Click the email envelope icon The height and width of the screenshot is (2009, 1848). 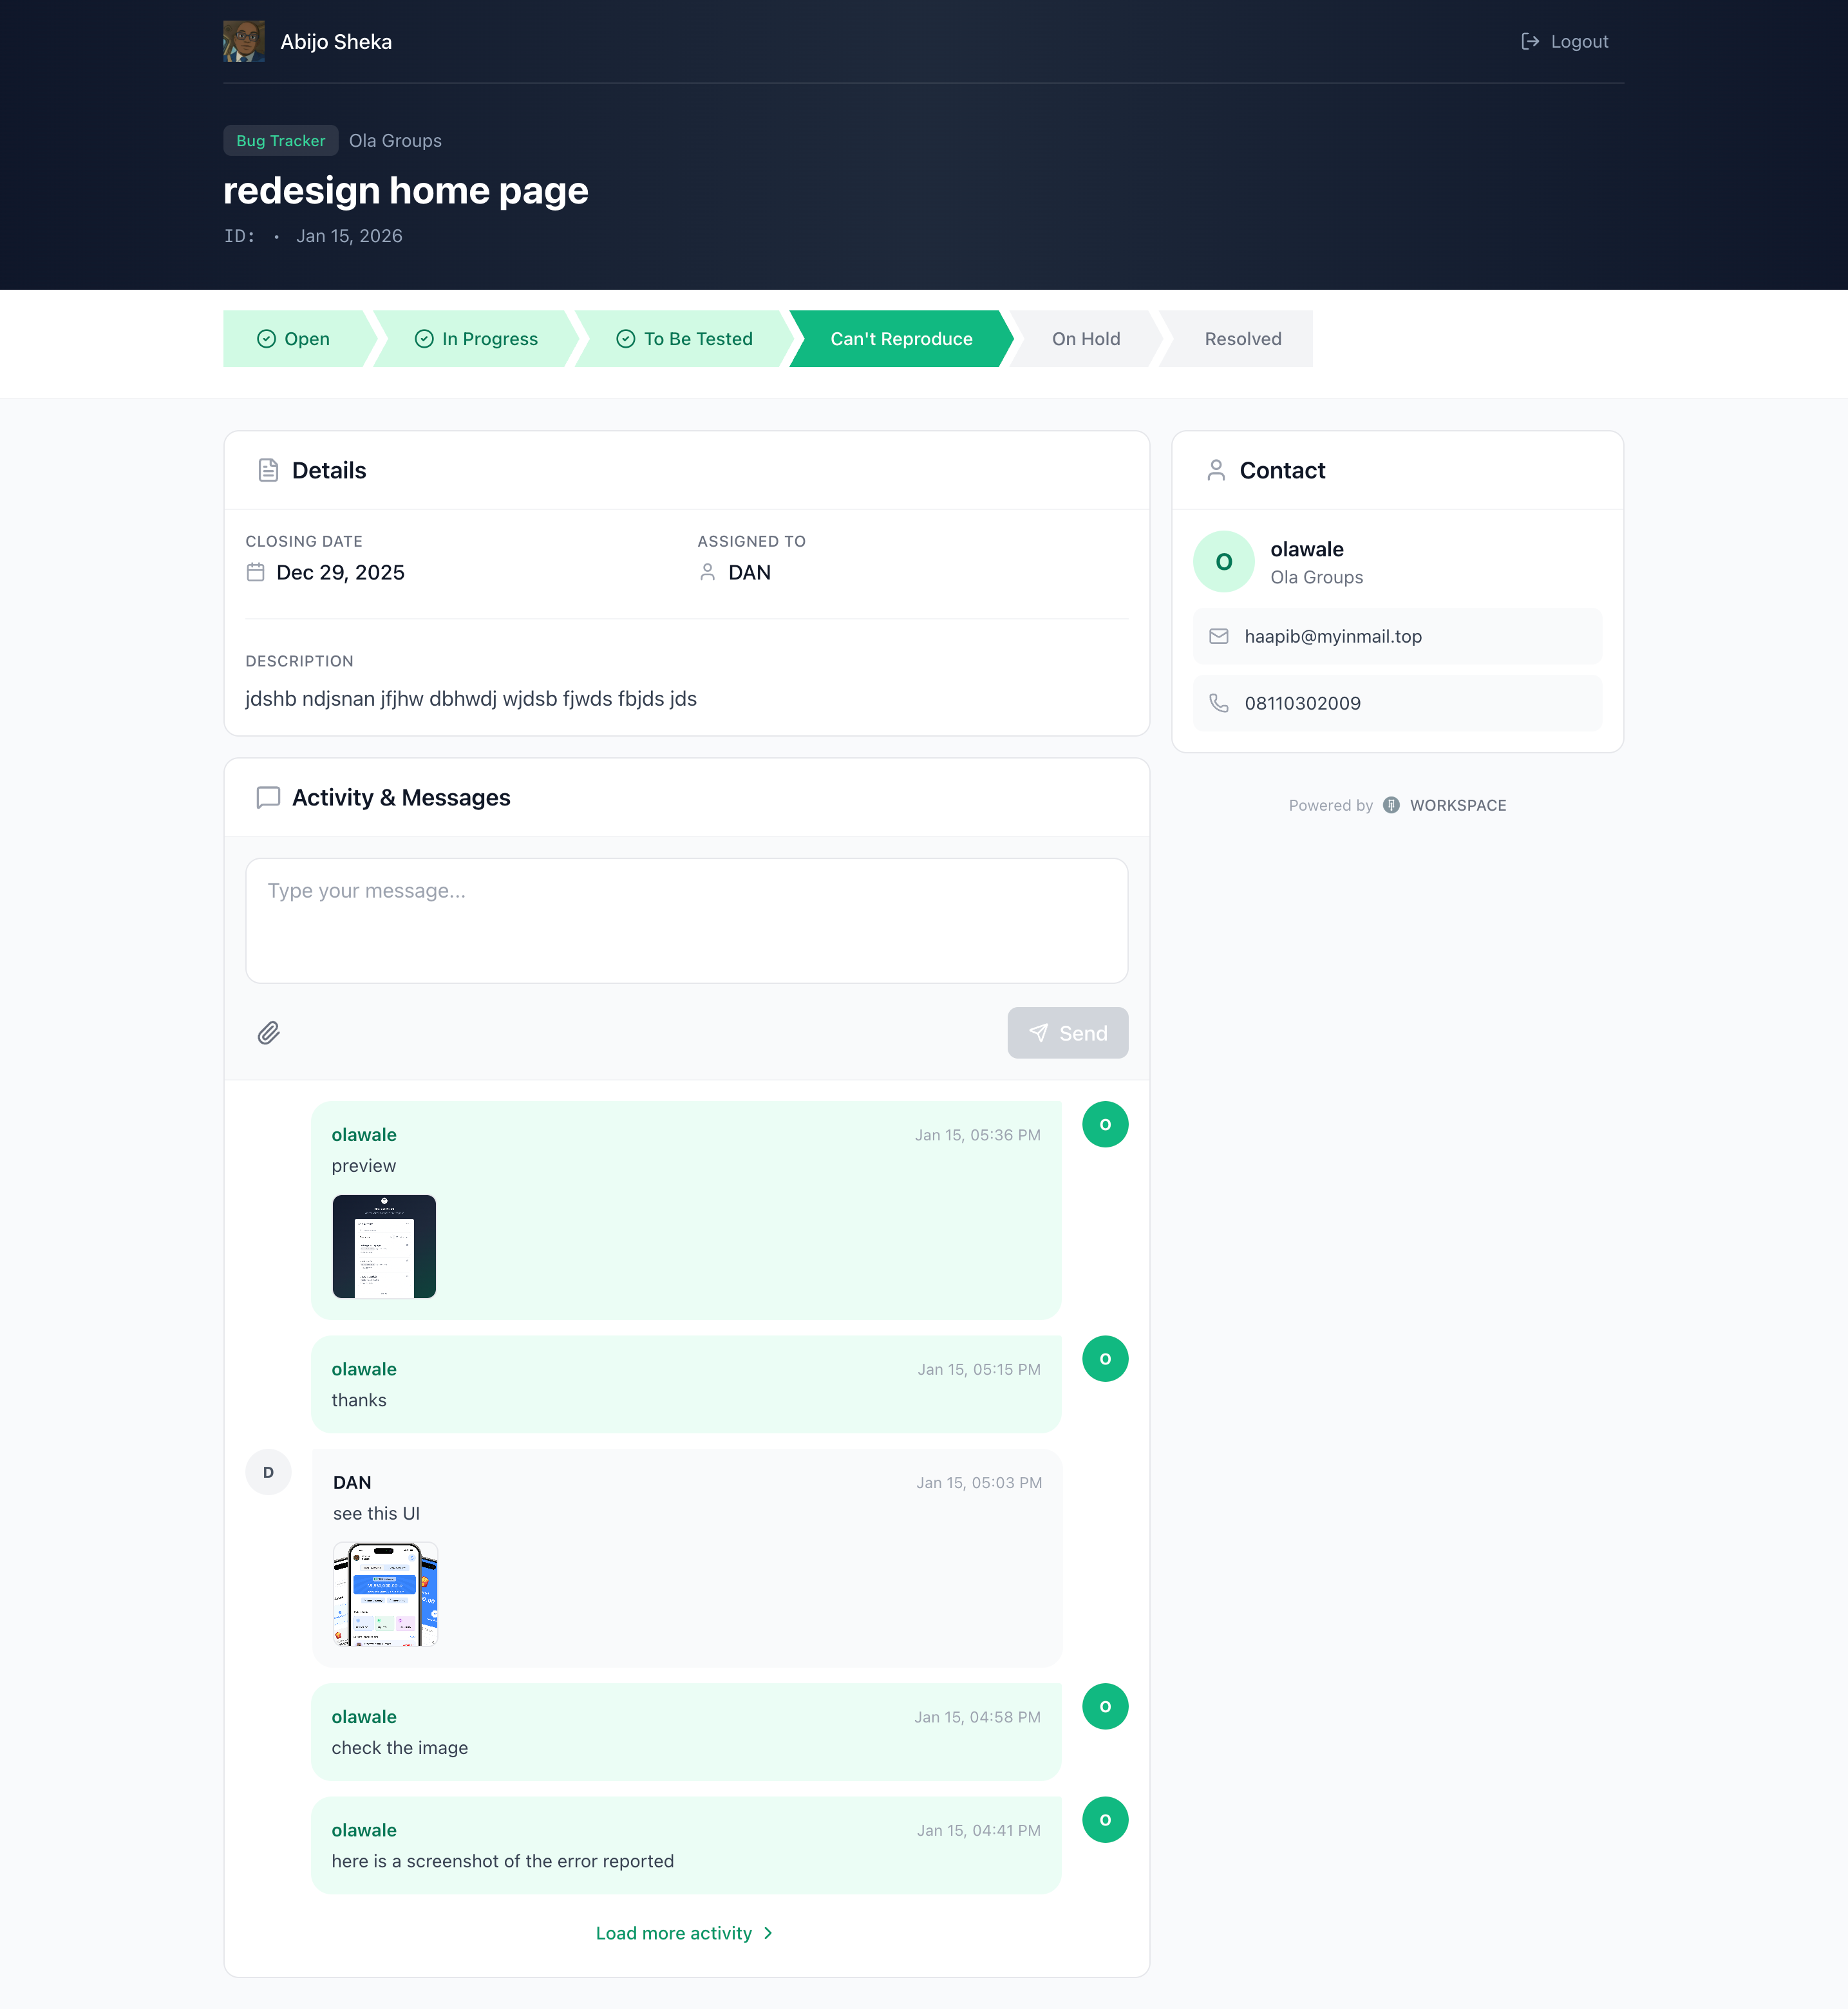(1218, 636)
